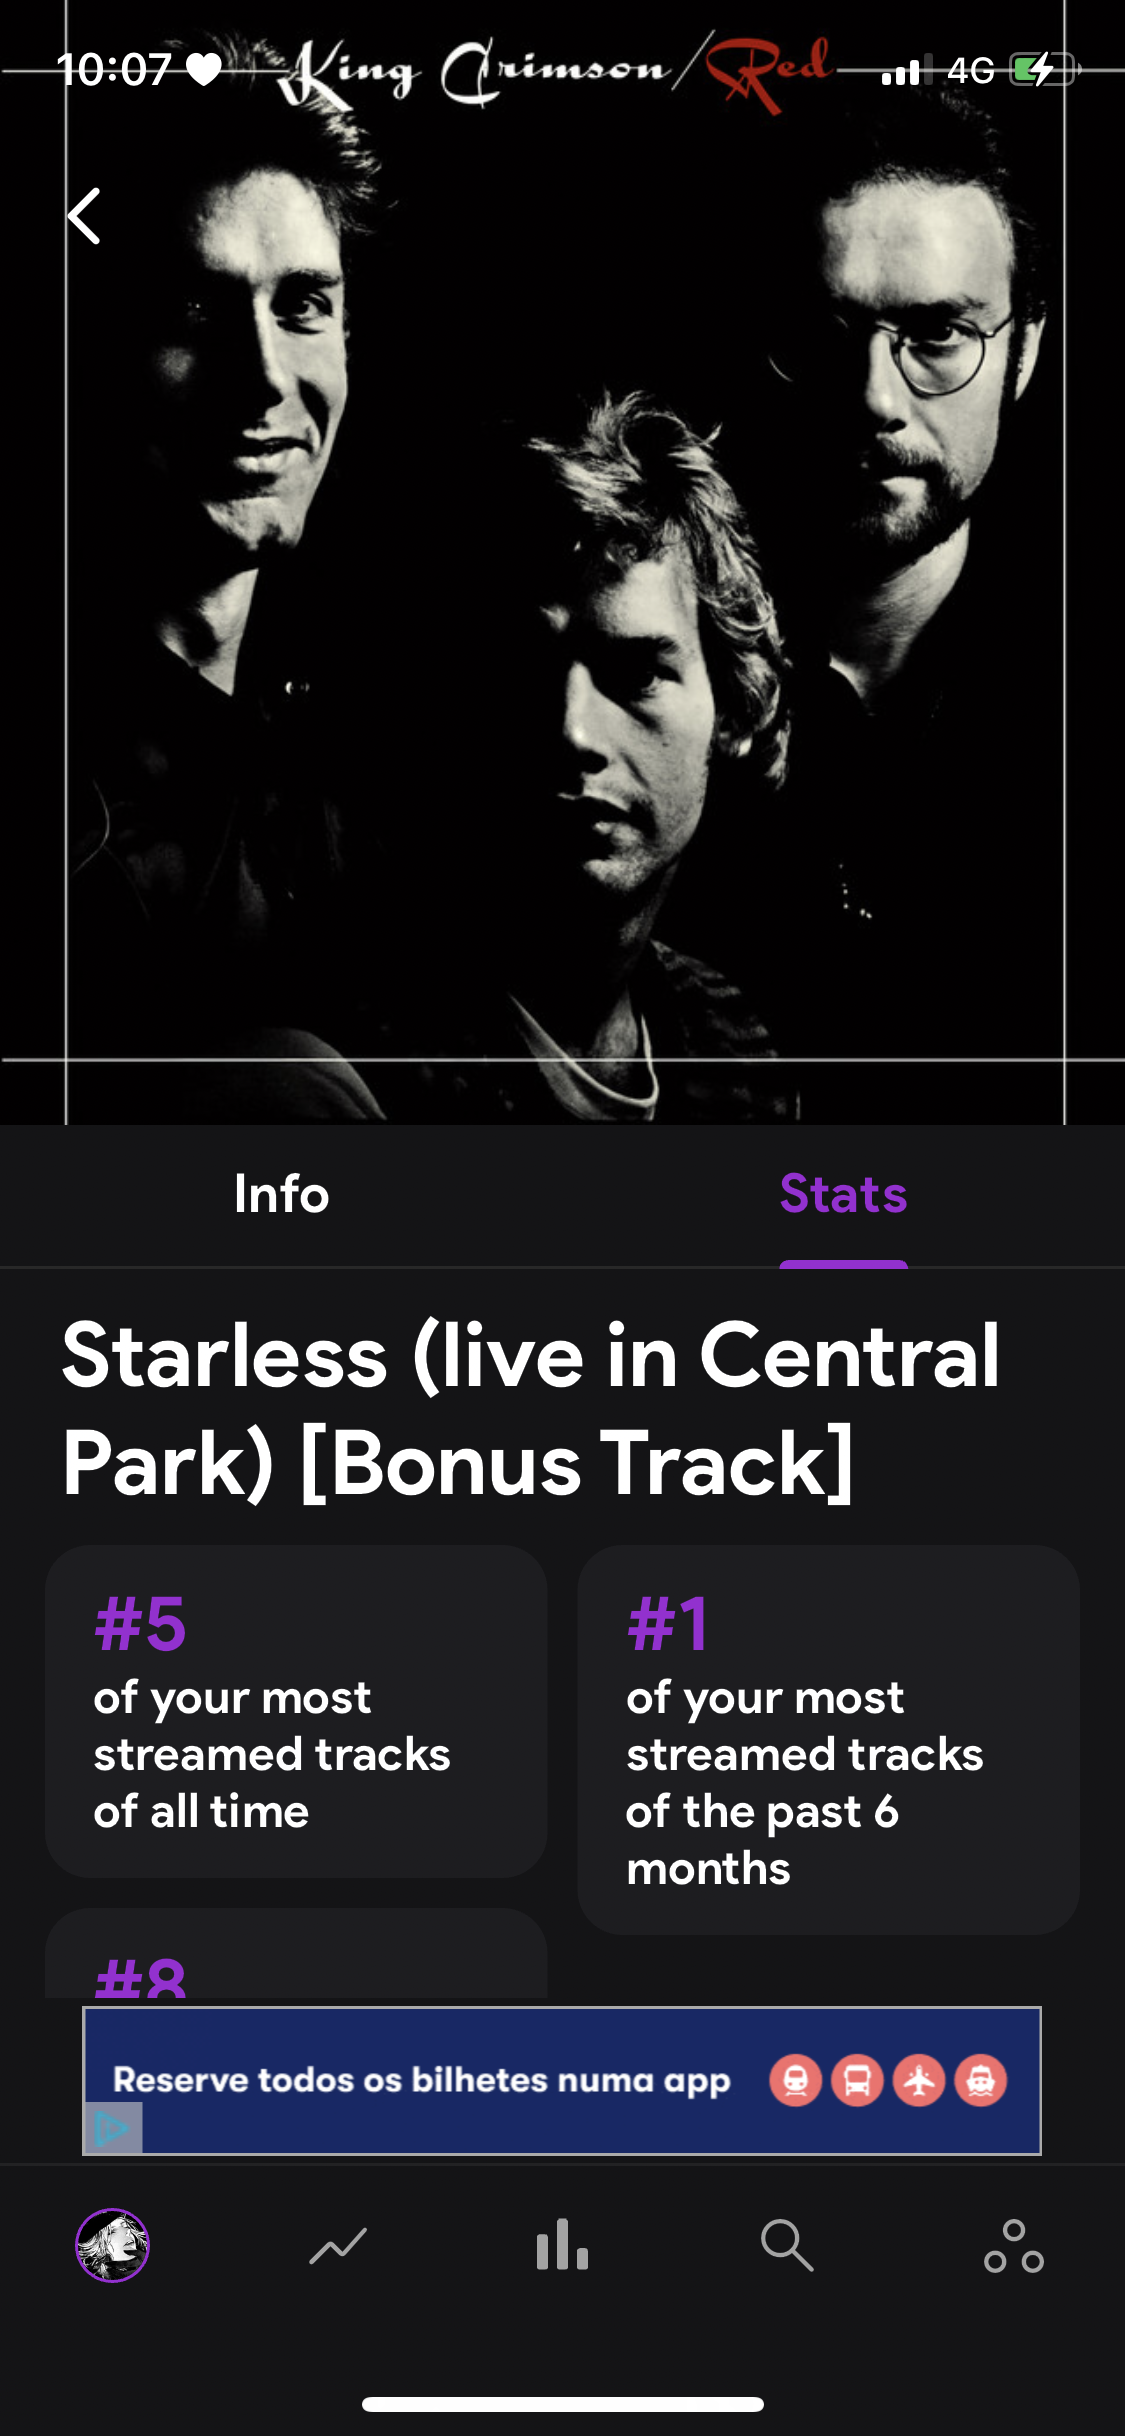Tap the Starless track title heading
The height and width of the screenshot is (2436, 1125).
pos(531,1409)
